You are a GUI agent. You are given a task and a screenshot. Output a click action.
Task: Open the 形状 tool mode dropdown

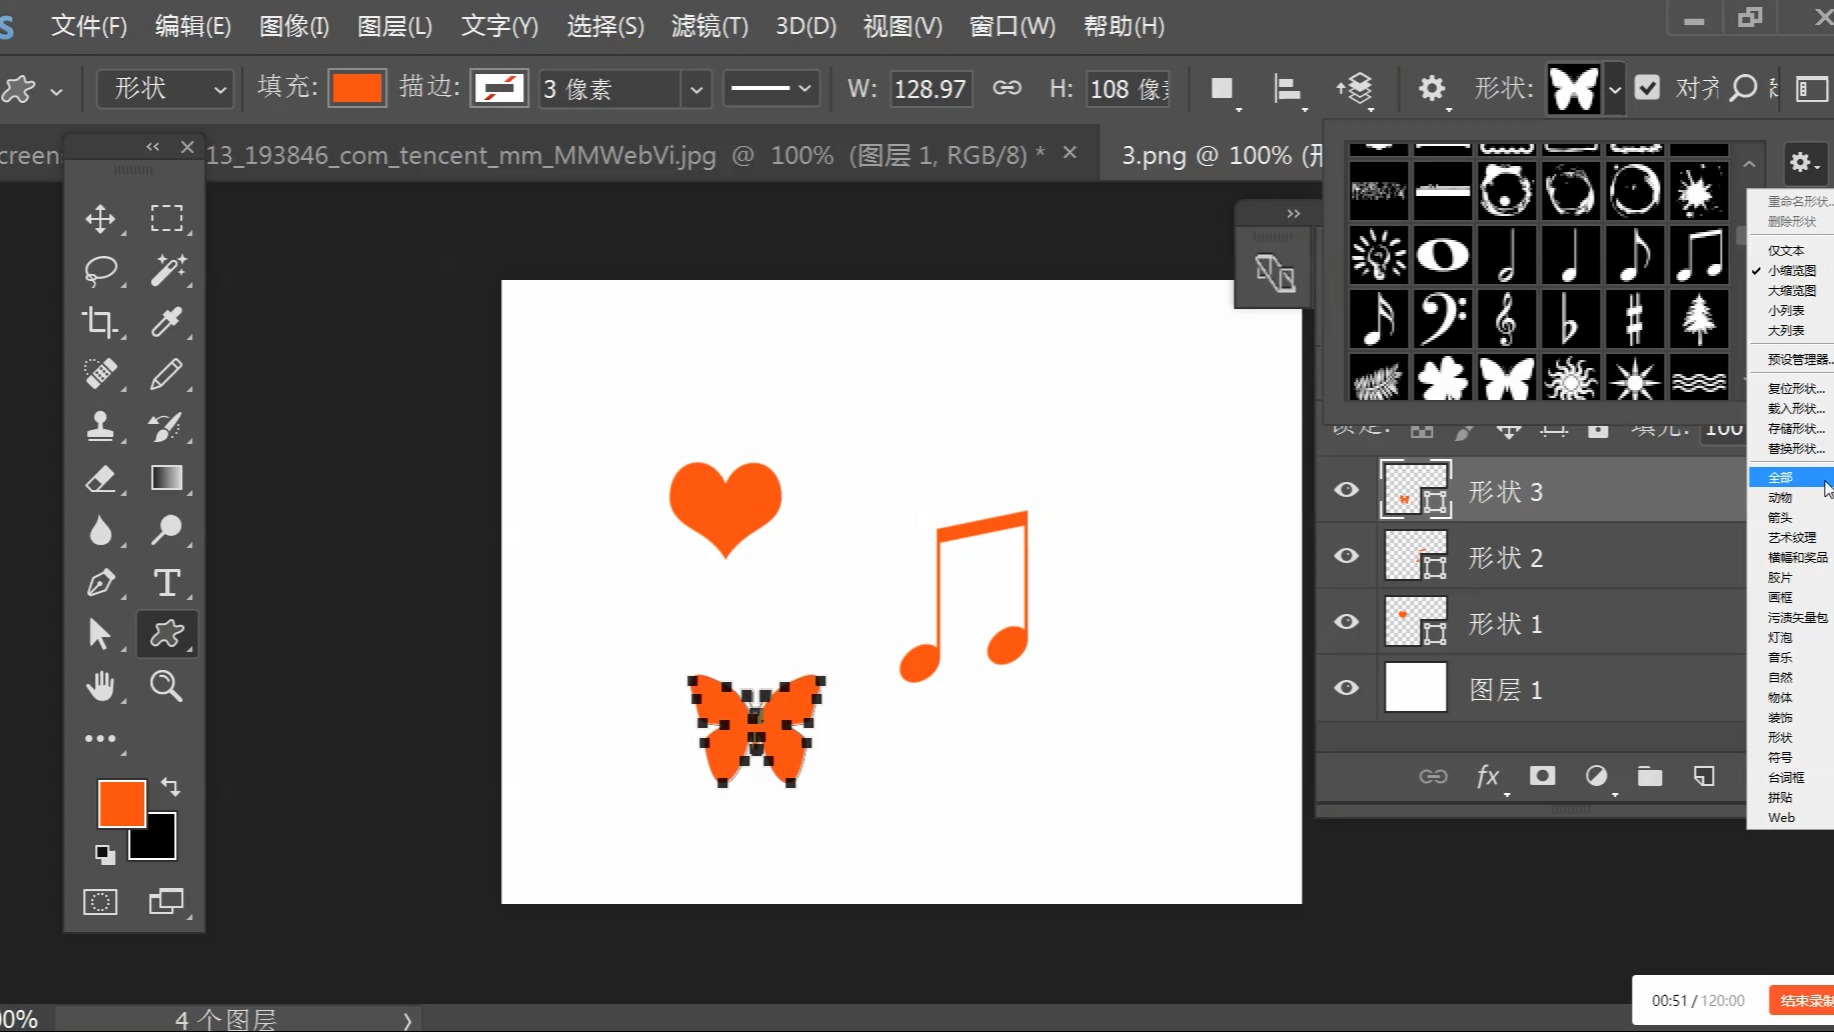coord(165,89)
